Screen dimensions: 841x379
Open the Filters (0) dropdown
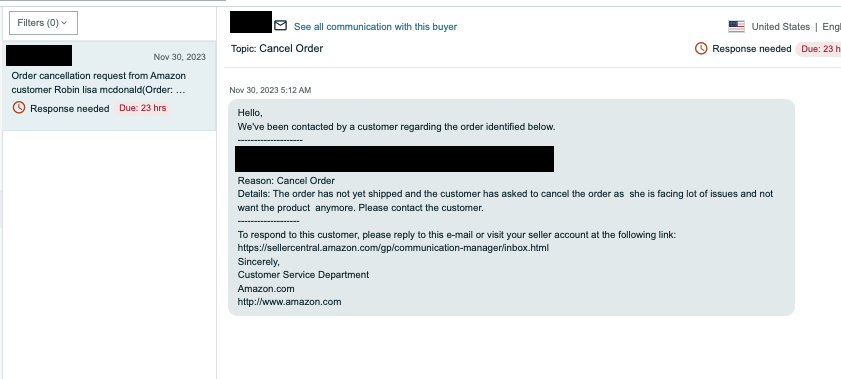coord(43,23)
